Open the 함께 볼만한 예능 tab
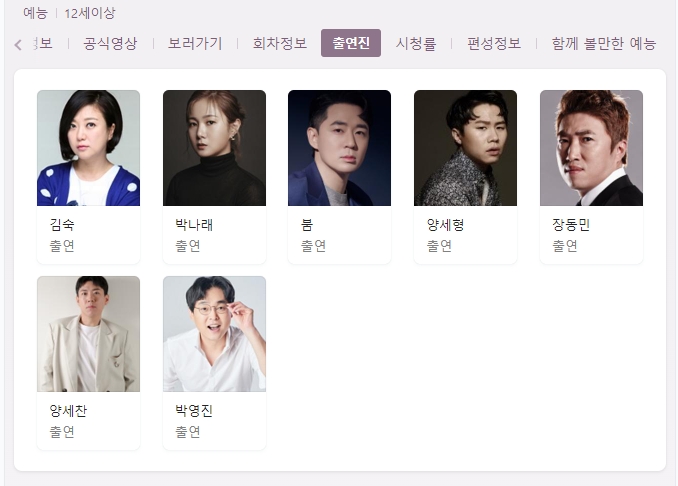Viewport: 678px width, 486px height. coord(604,43)
